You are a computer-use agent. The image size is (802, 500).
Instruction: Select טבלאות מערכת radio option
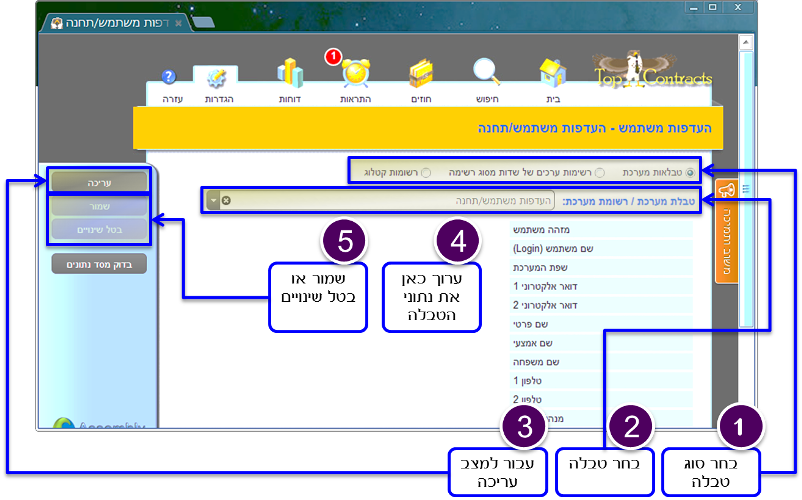point(690,173)
